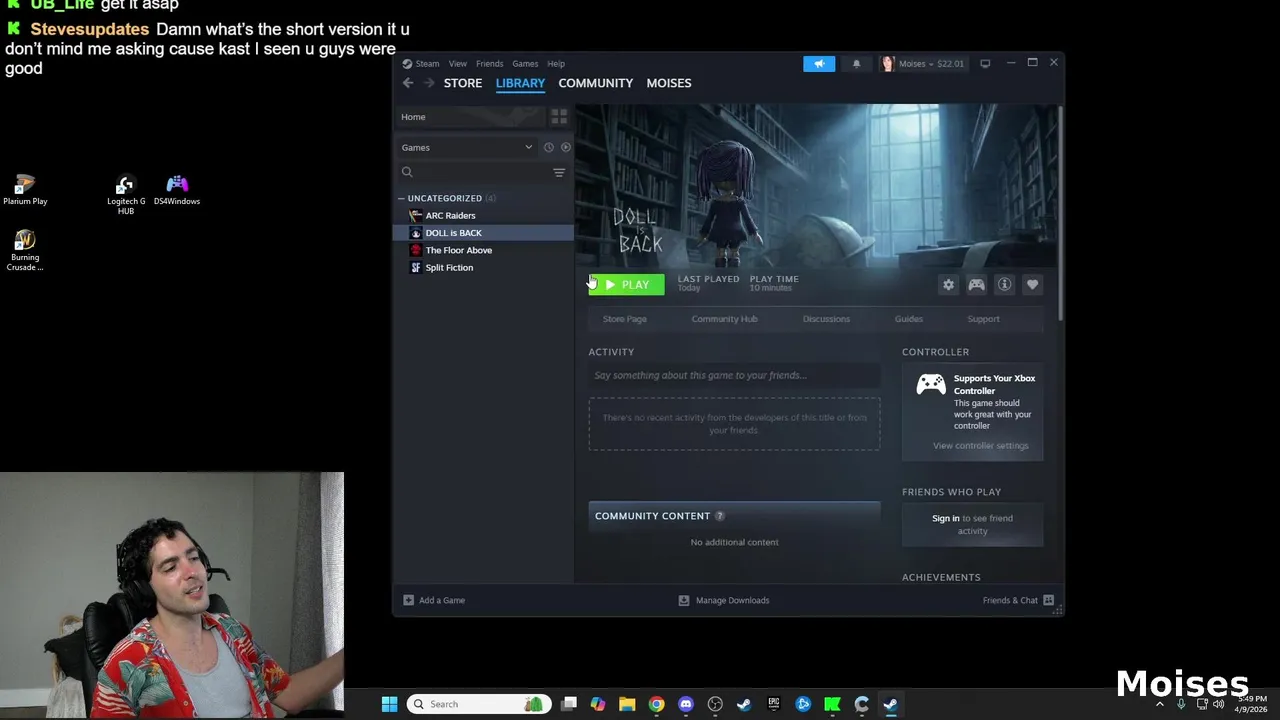The width and height of the screenshot is (1280, 720).
Task: Go forward with the right arrow
Action: tap(429, 83)
